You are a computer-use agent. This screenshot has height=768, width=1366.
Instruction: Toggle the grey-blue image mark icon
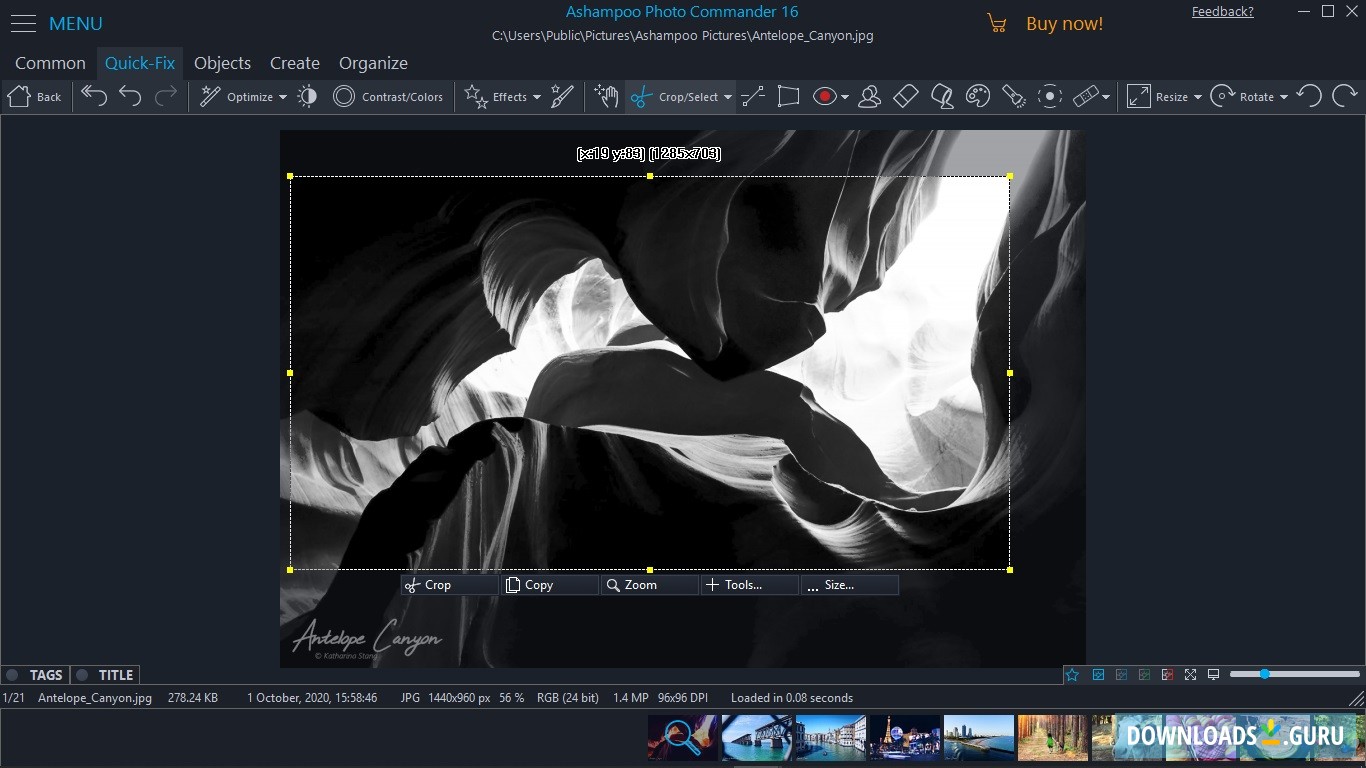click(1121, 675)
